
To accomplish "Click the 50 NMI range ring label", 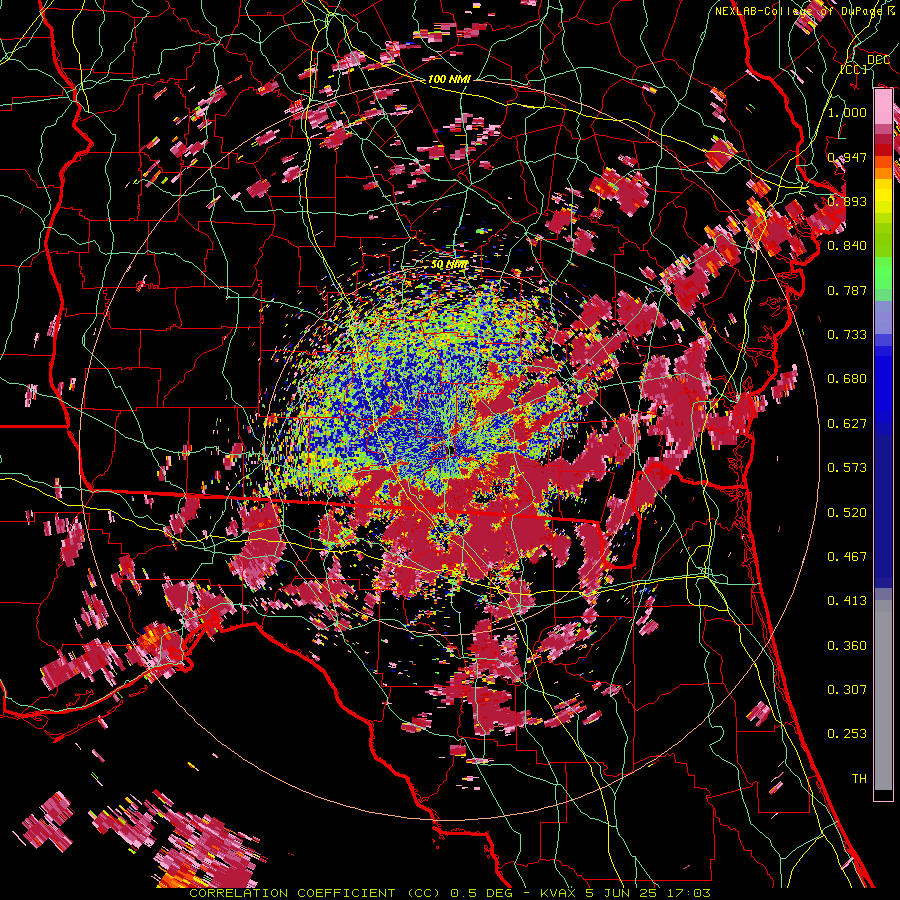I will click(x=449, y=264).
